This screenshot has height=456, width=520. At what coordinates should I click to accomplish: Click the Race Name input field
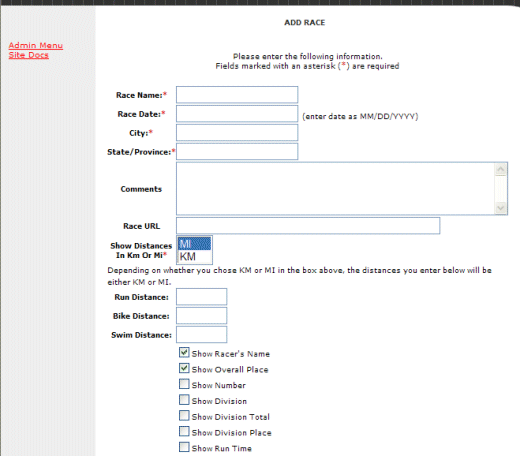pos(237,95)
